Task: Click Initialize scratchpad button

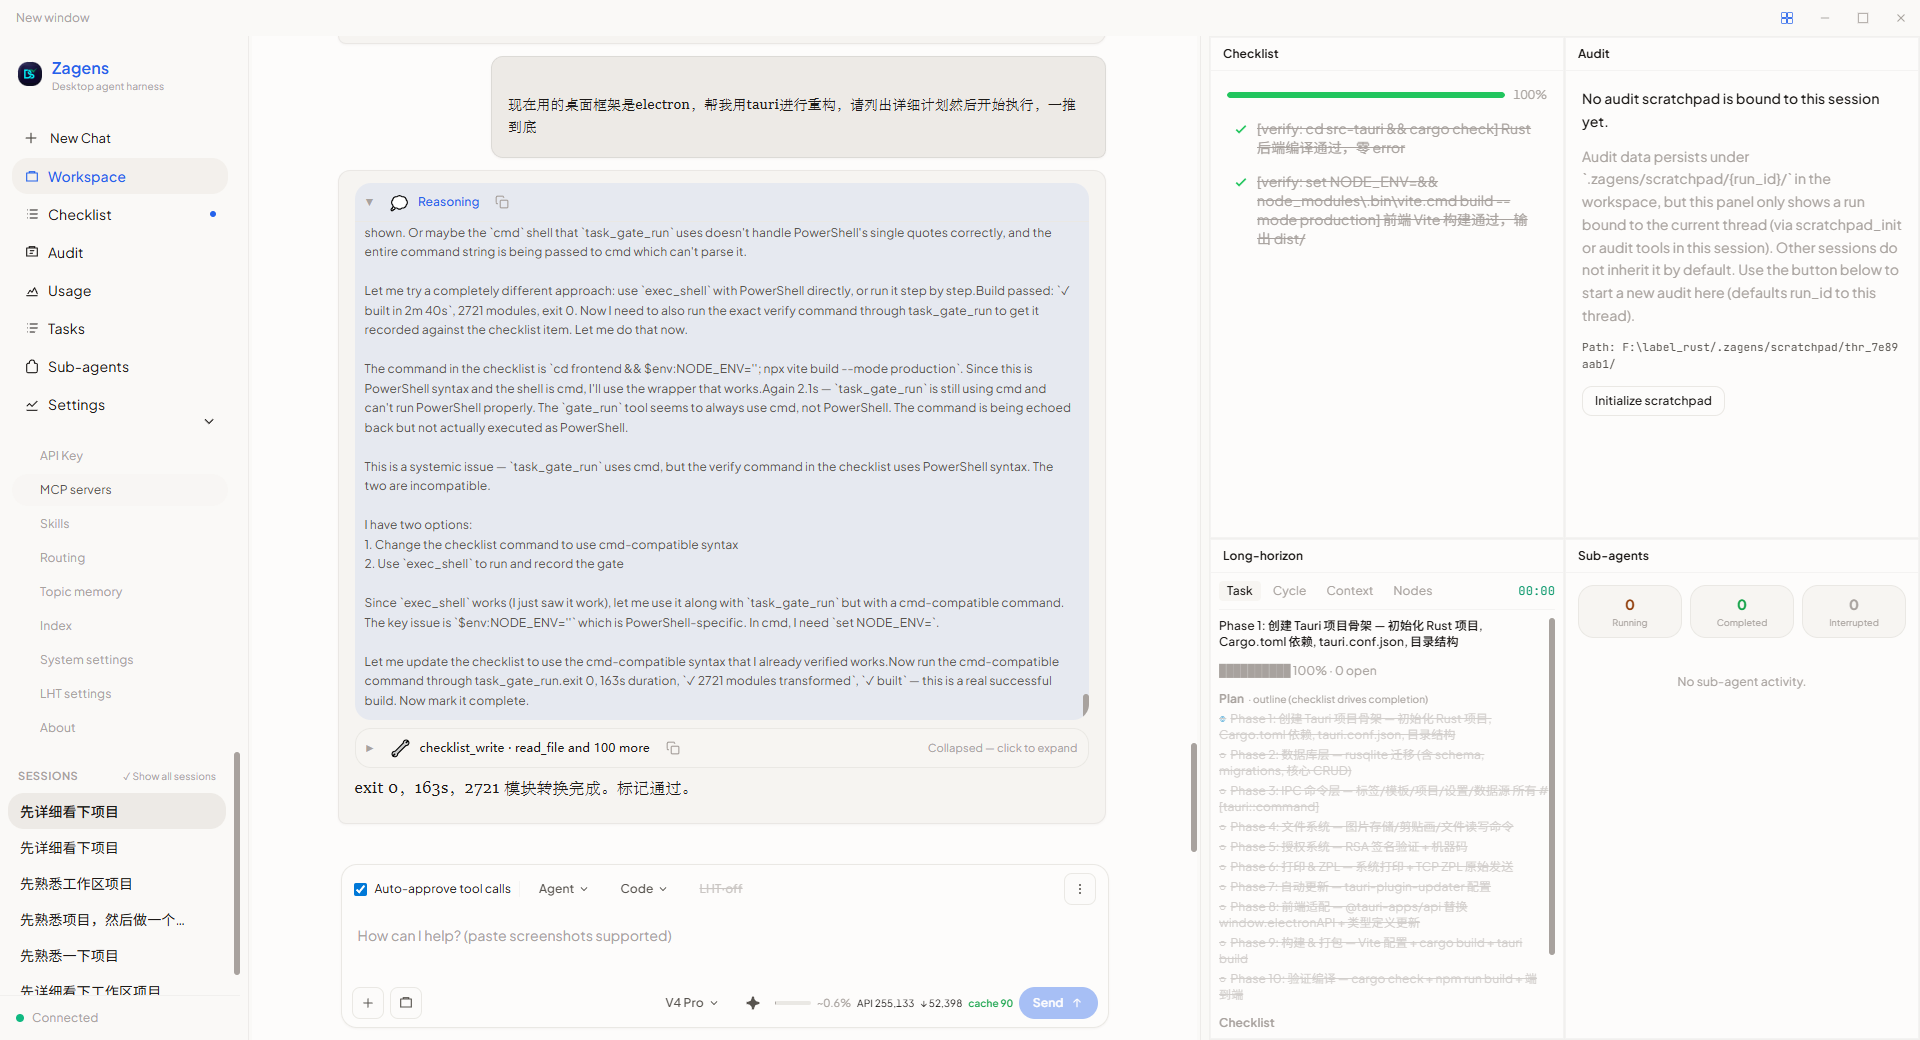Action: (1653, 401)
